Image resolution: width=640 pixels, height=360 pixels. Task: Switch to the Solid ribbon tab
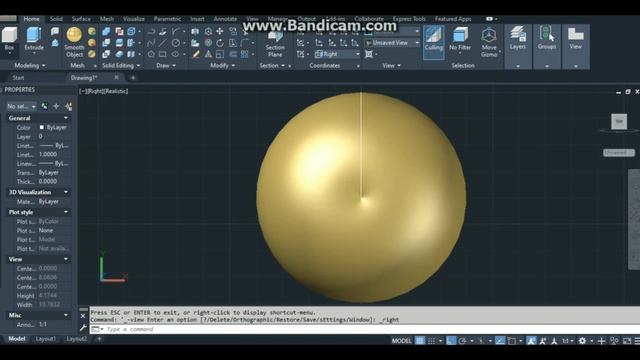point(56,19)
